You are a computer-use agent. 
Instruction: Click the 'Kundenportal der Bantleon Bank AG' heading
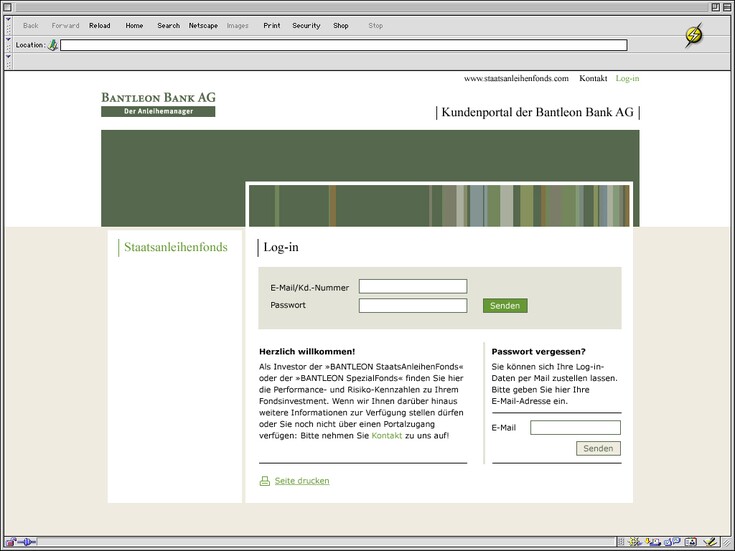[x=538, y=112]
